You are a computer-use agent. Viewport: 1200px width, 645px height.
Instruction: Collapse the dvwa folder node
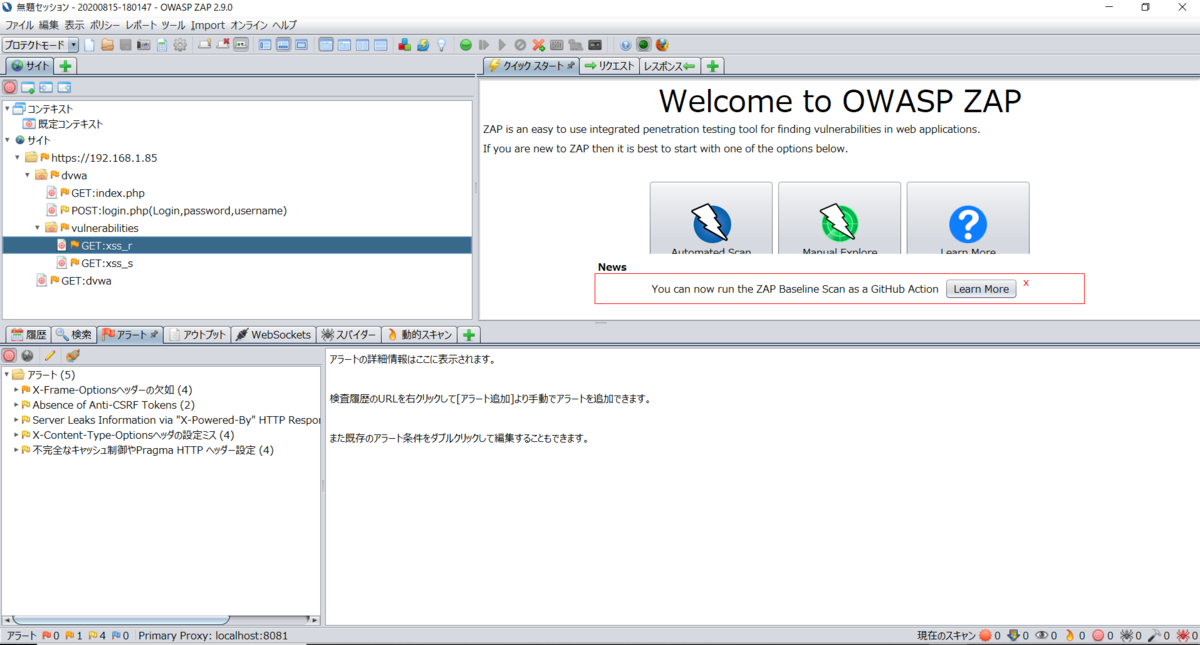[x=28, y=175]
